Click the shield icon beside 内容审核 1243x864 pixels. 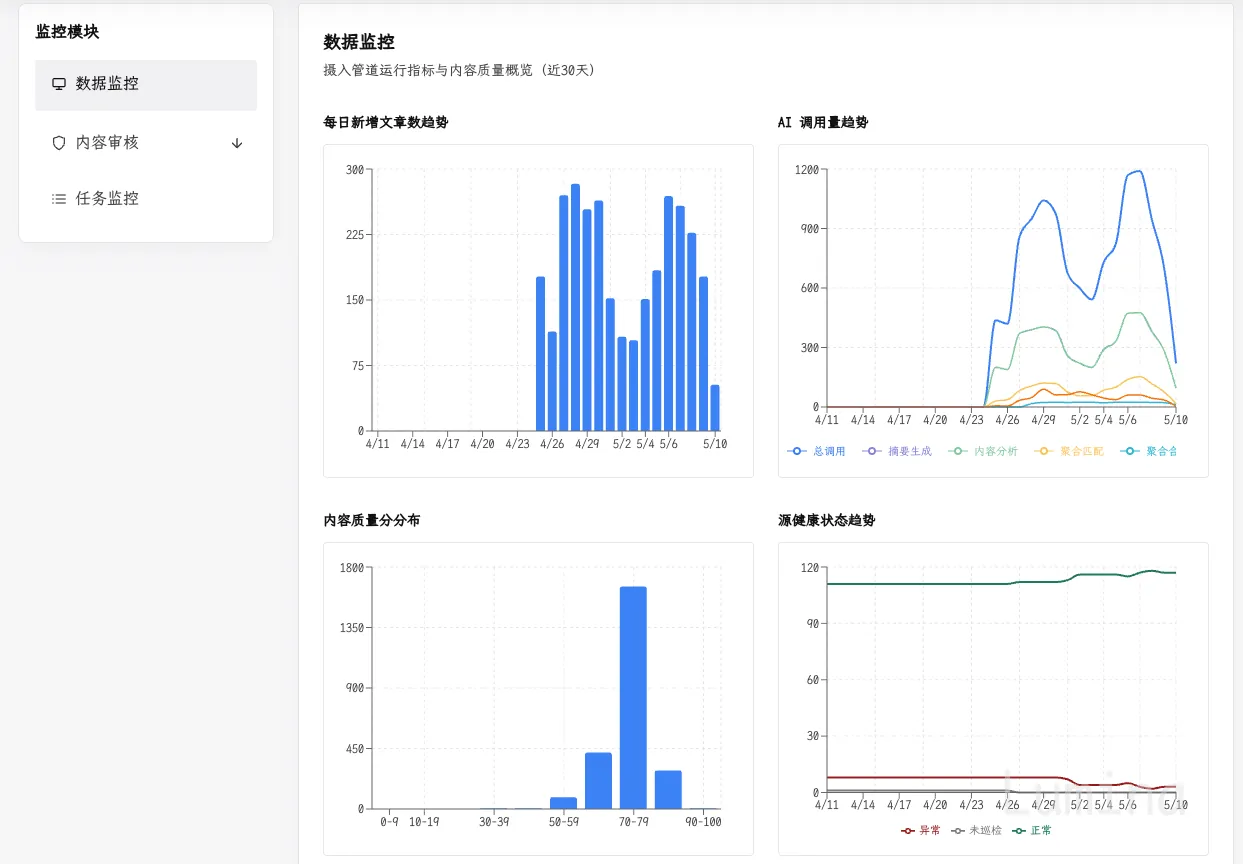[59, 143]
